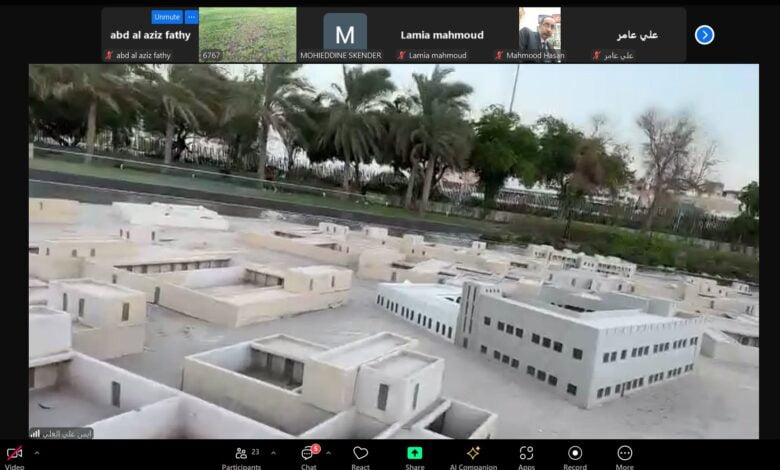Expand the Participants options caret

pos(273,452)
